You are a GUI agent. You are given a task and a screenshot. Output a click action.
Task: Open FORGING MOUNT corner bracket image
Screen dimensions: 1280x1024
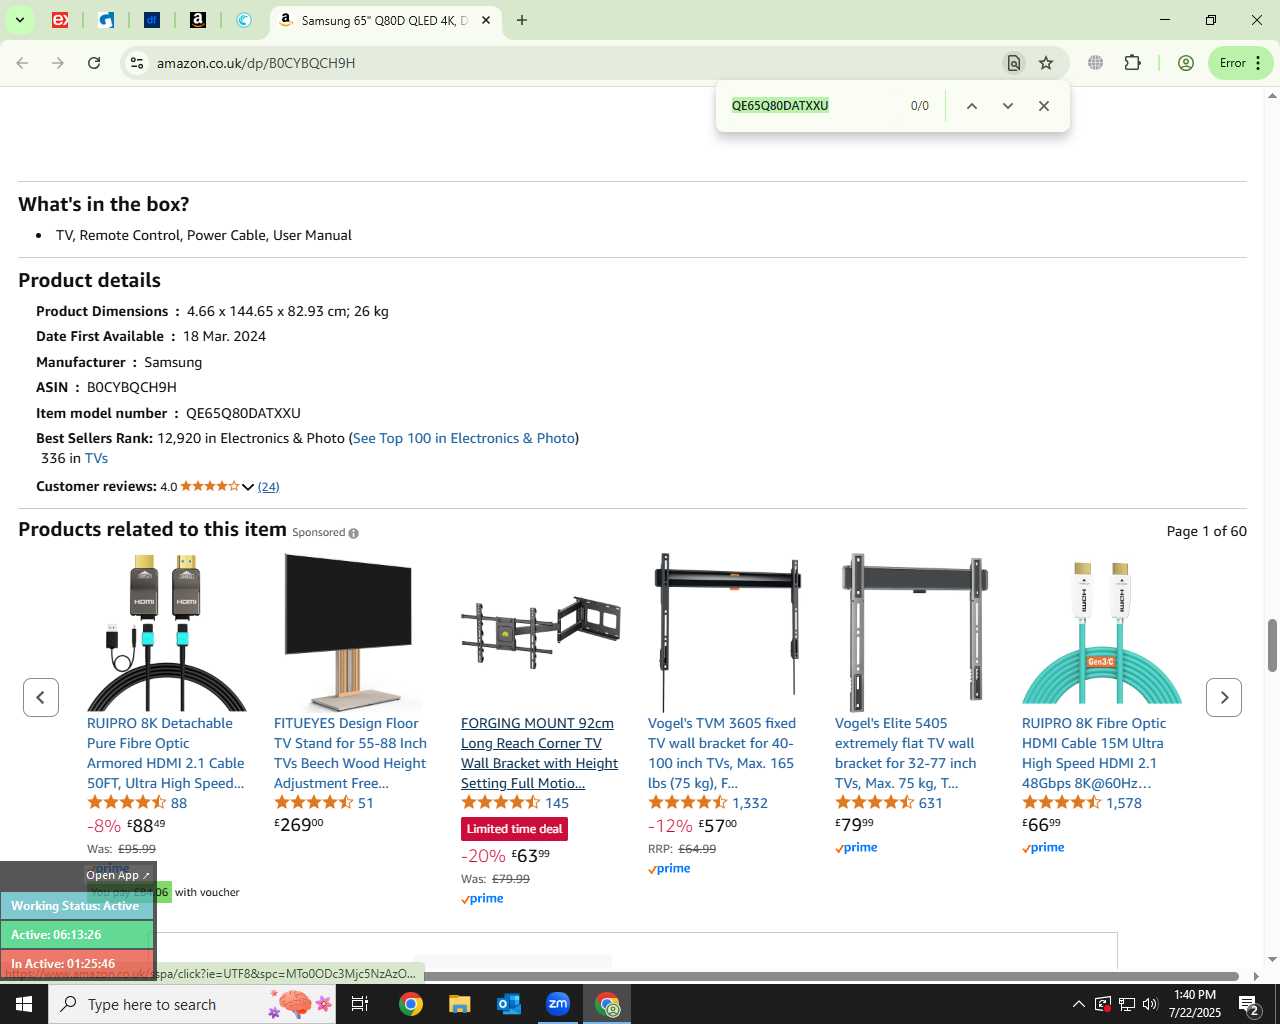540,632
